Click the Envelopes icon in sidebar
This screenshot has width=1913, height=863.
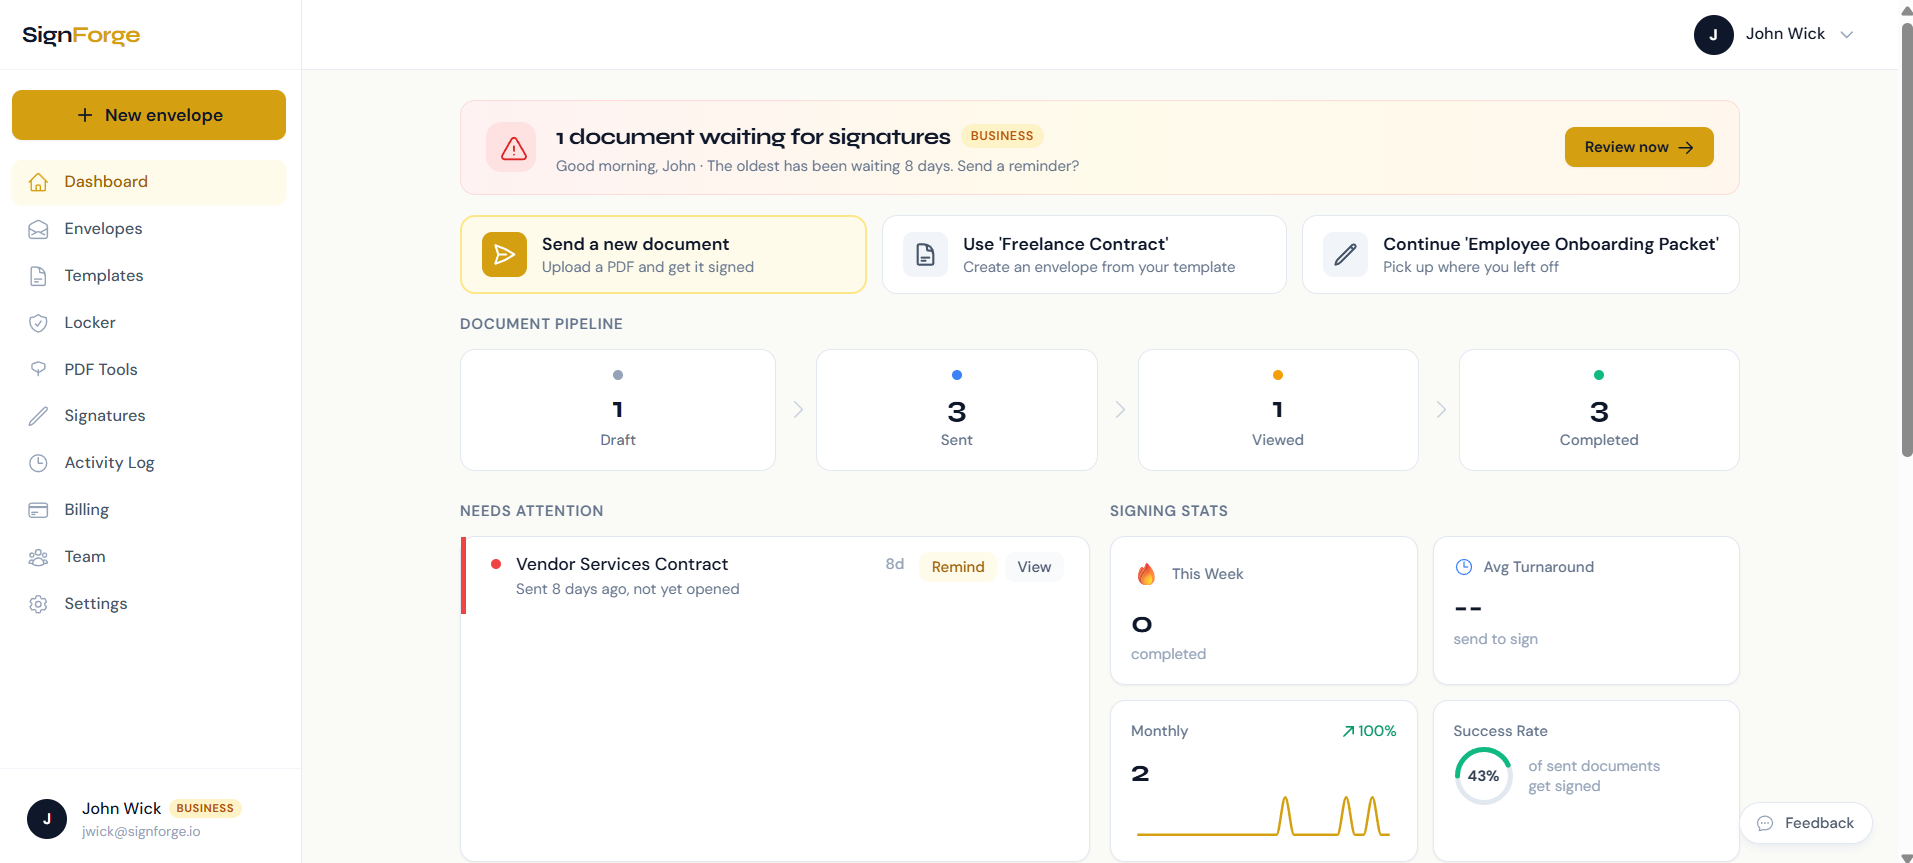(x=38, y=229)
